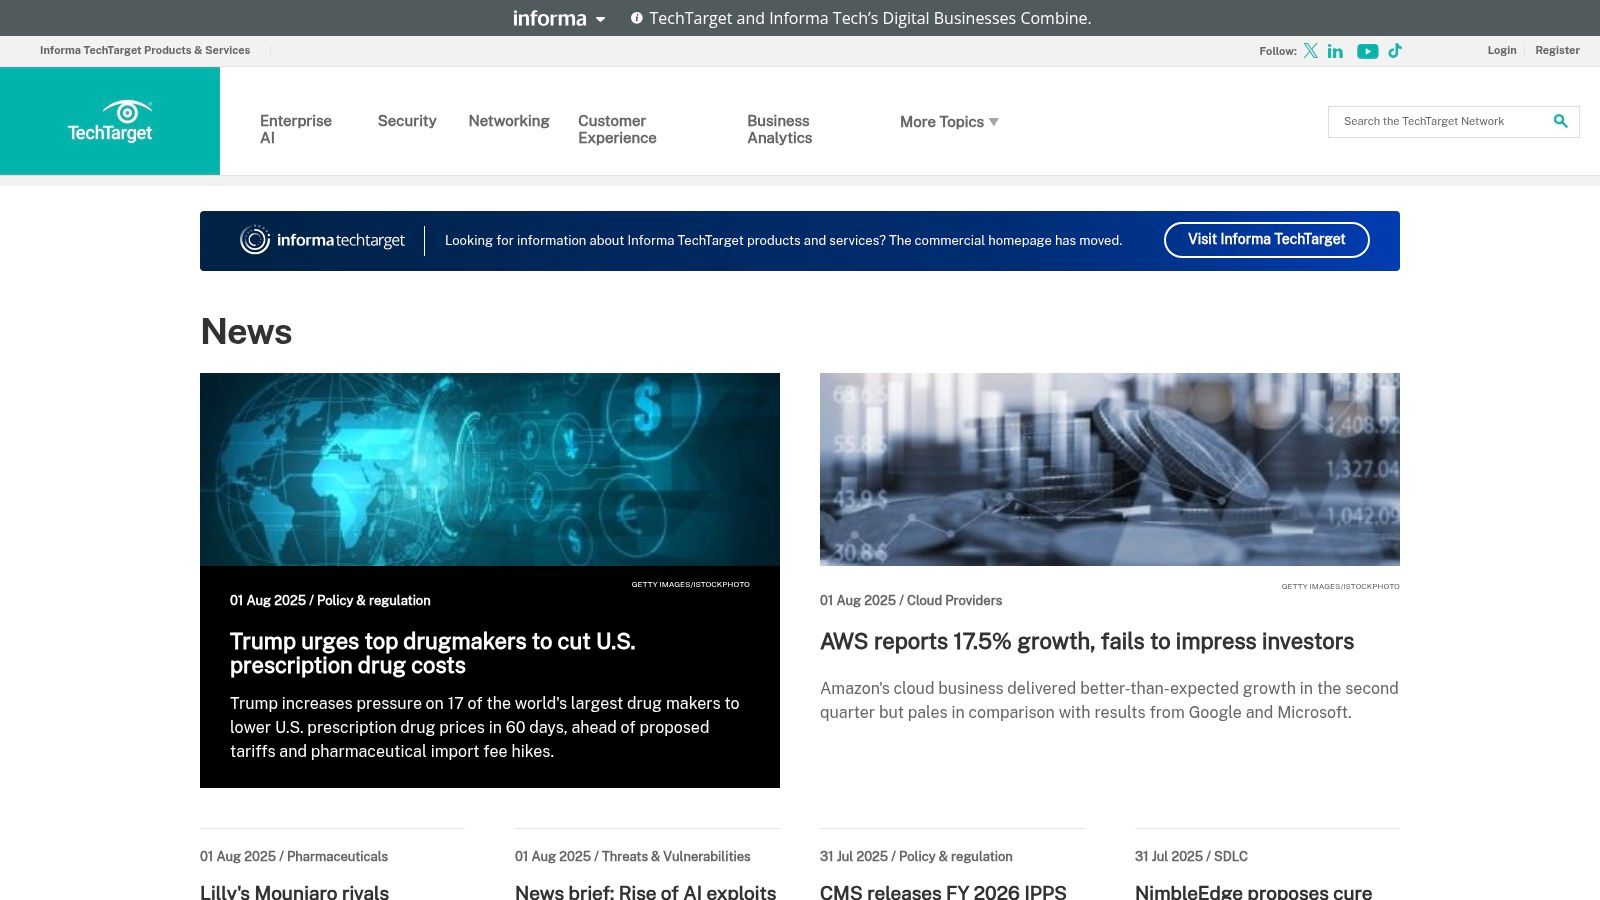
Task: Open the Enterprise AI topic
Action: [x=296, y=129]
